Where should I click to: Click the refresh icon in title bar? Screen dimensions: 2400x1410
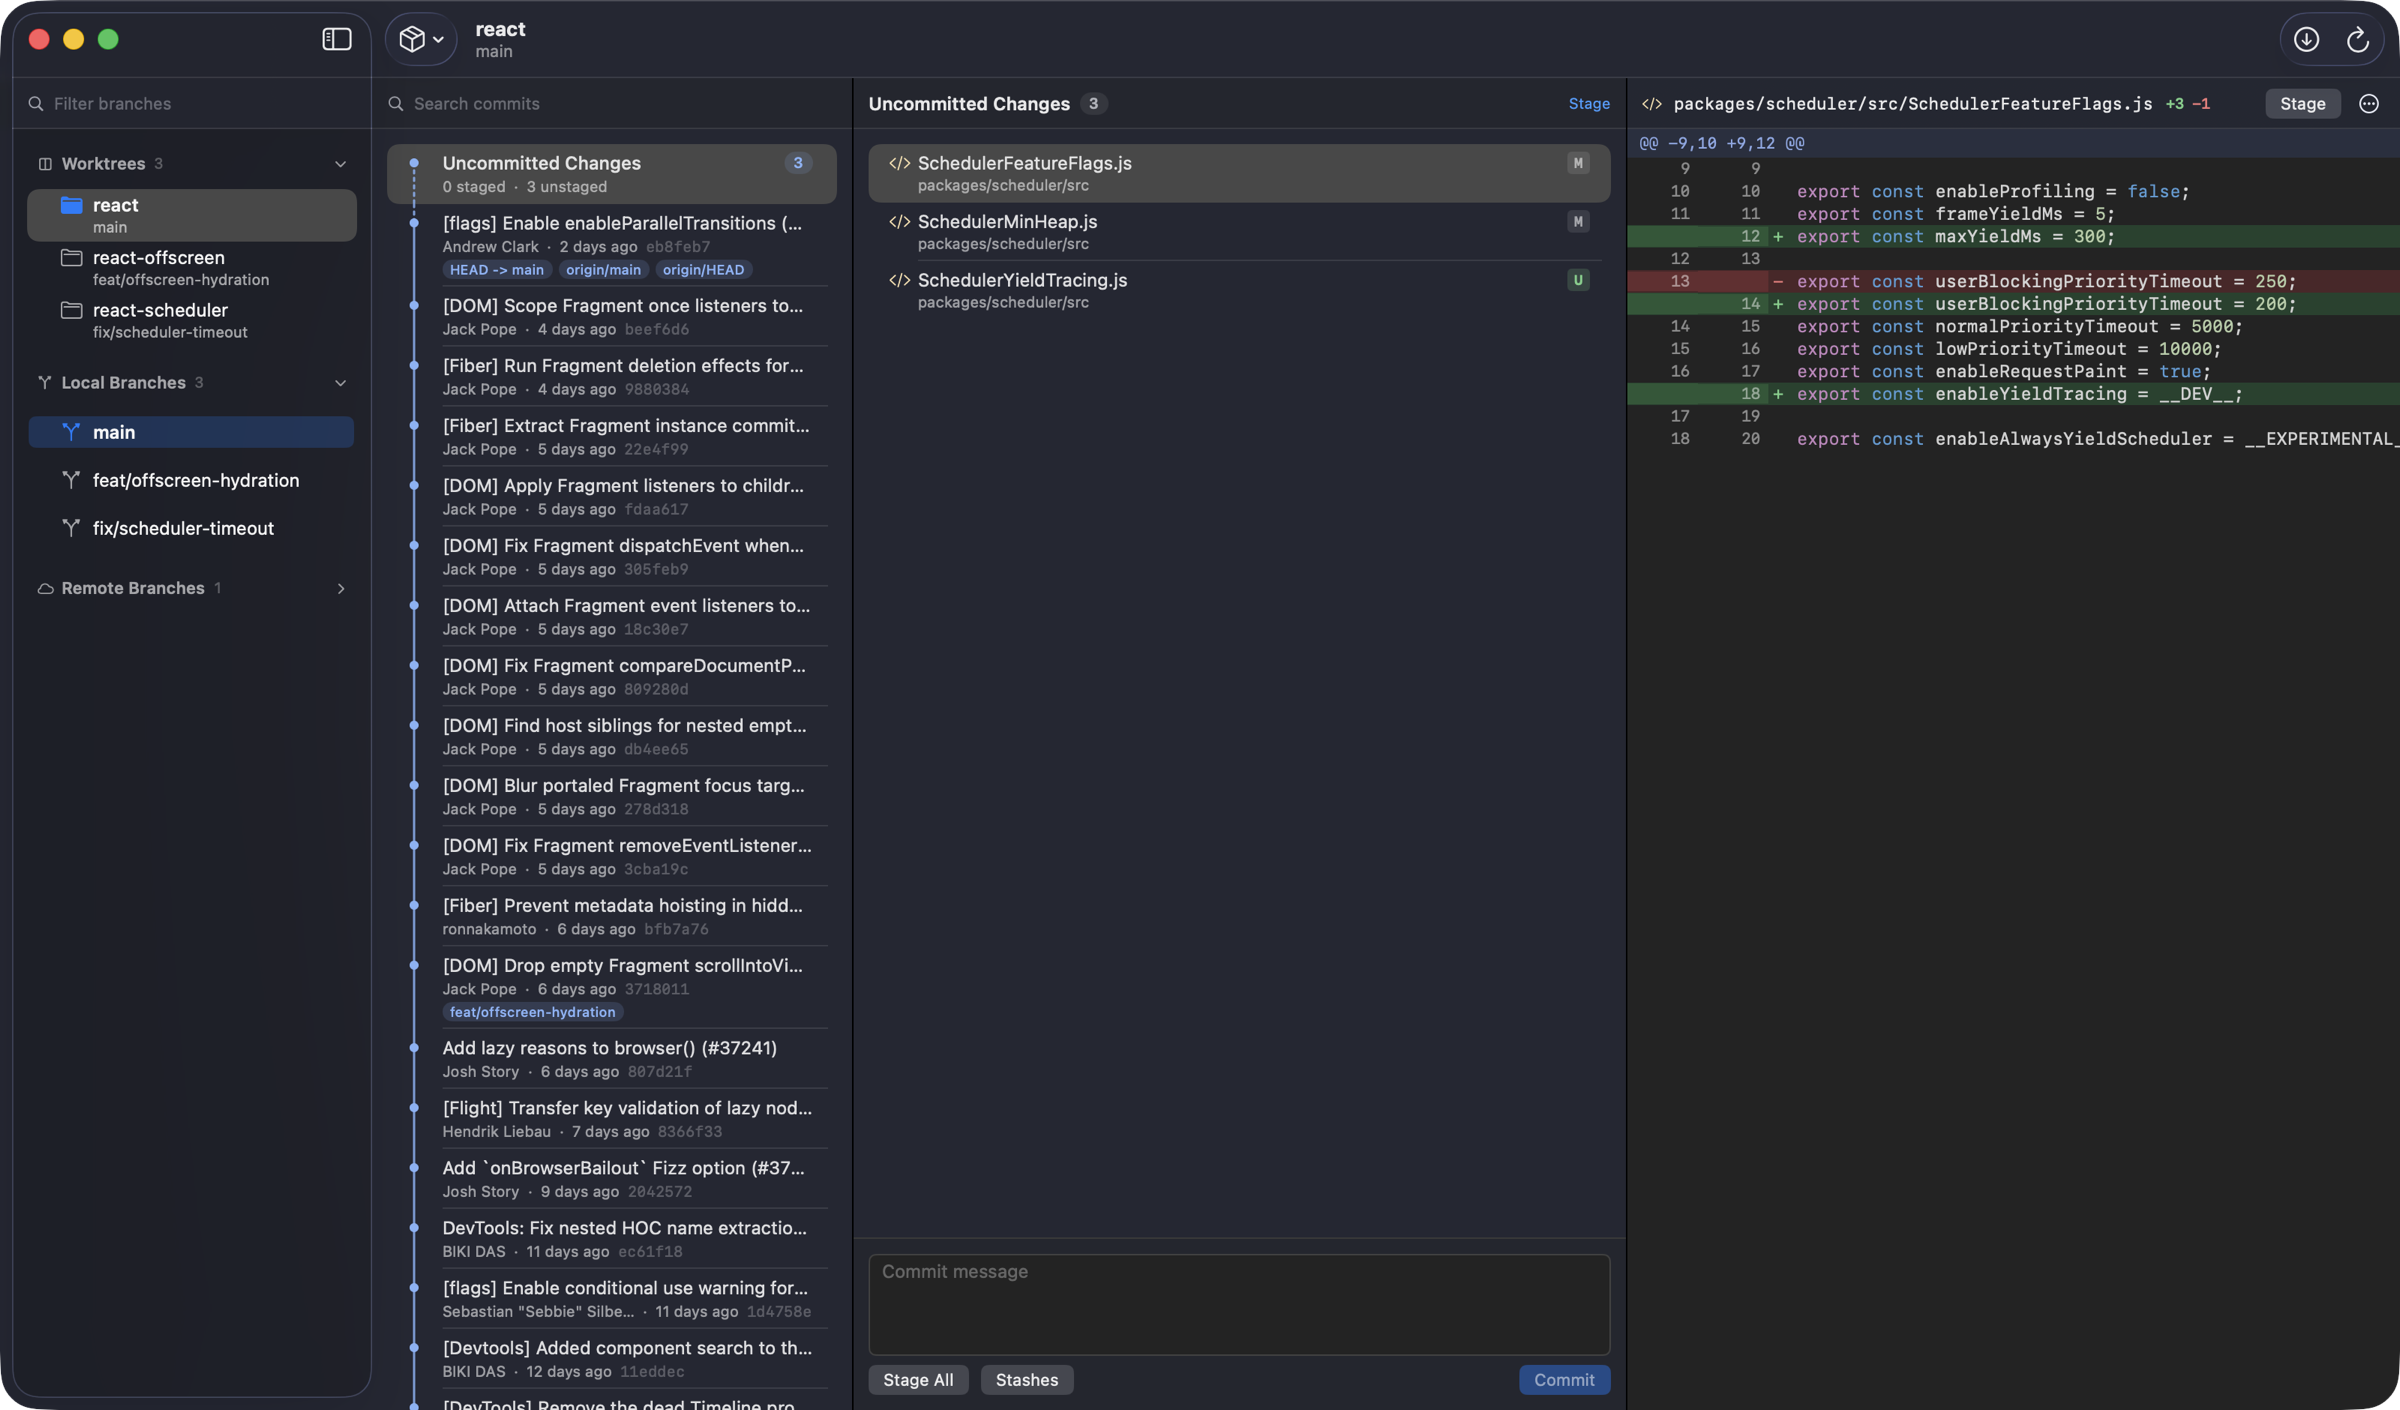click(x=2357, y=39)
